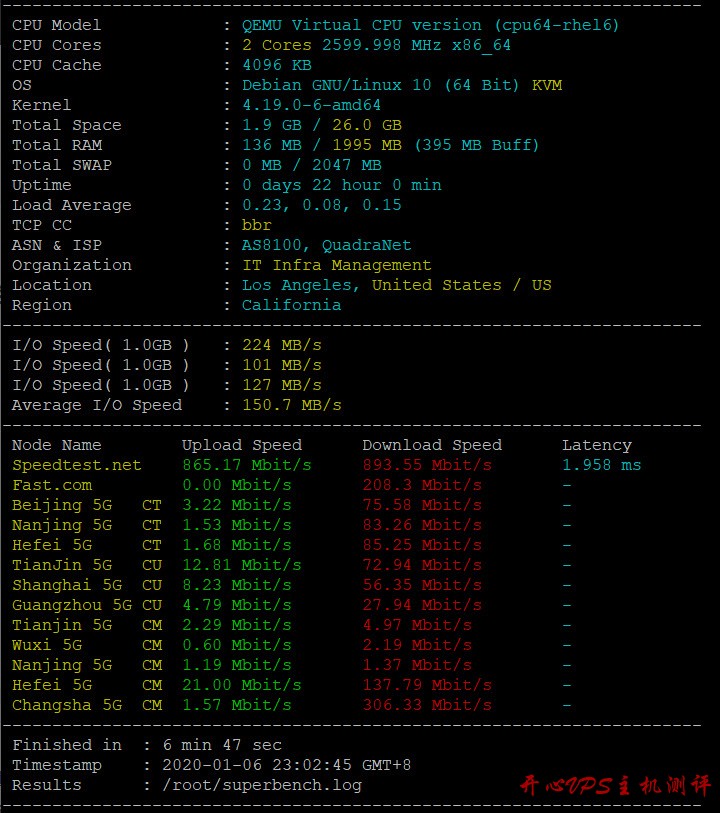
Task: Click the IT Infra Management organization text
Action: click(336, 265)
